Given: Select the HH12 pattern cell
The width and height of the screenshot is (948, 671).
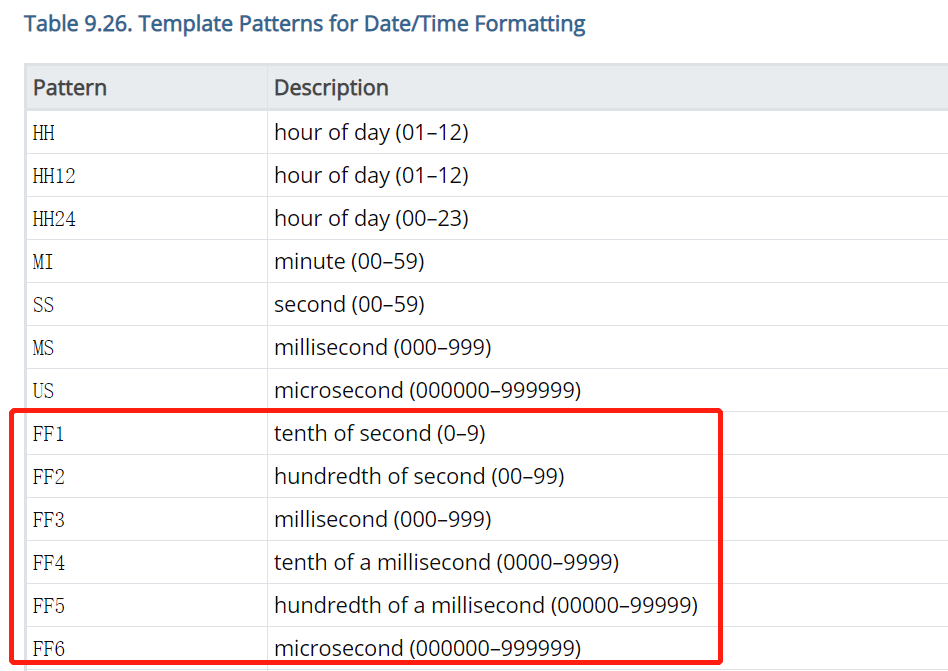Looking at the screenshot, I should pyautogui.click(x=54, y=176).
